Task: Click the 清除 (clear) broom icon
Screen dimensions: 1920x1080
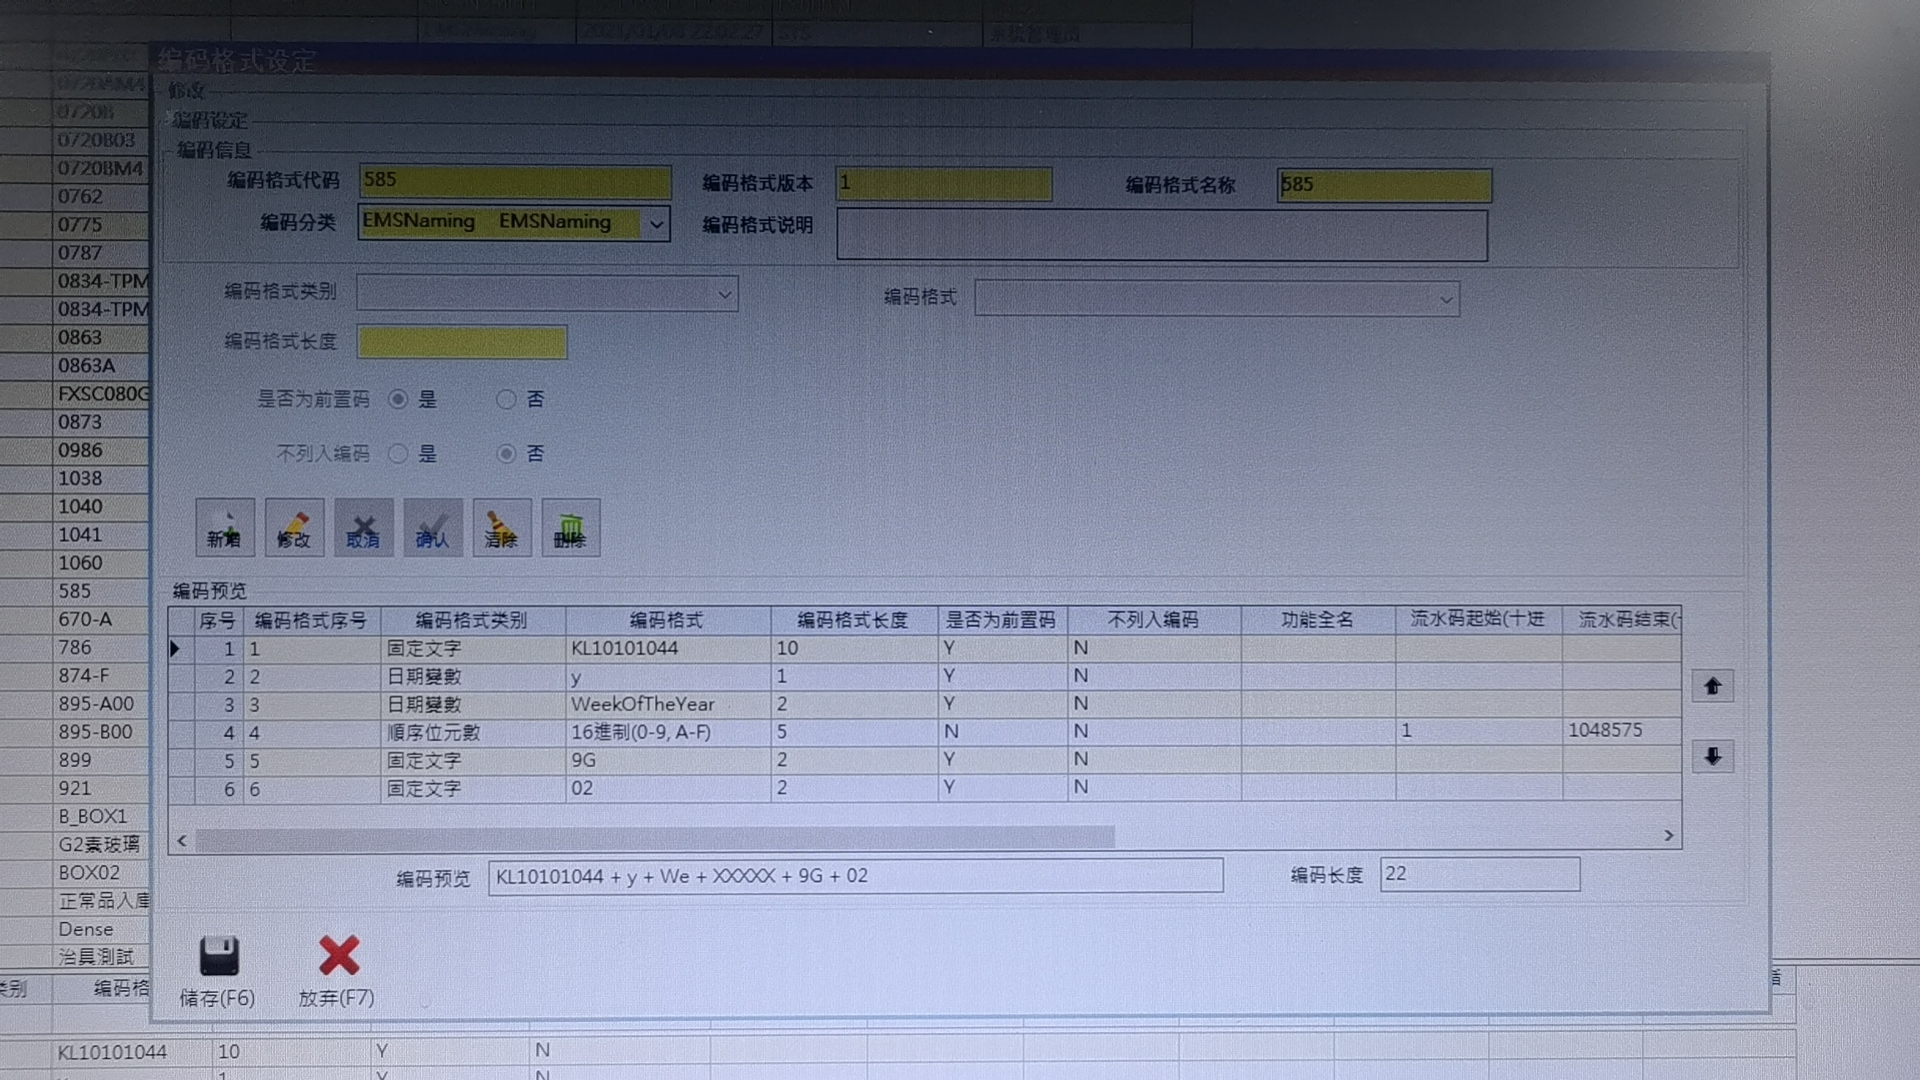Action: coord(501,527)
